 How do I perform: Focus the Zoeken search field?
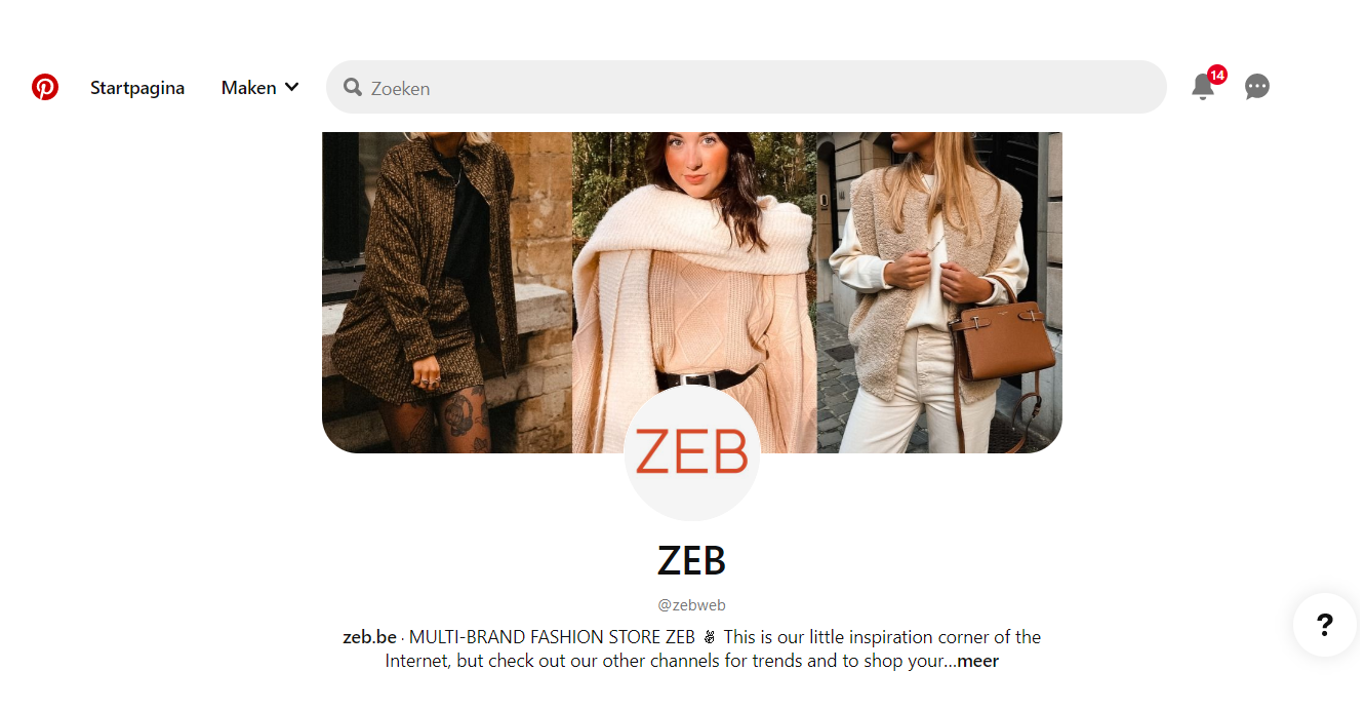(746, 87)
